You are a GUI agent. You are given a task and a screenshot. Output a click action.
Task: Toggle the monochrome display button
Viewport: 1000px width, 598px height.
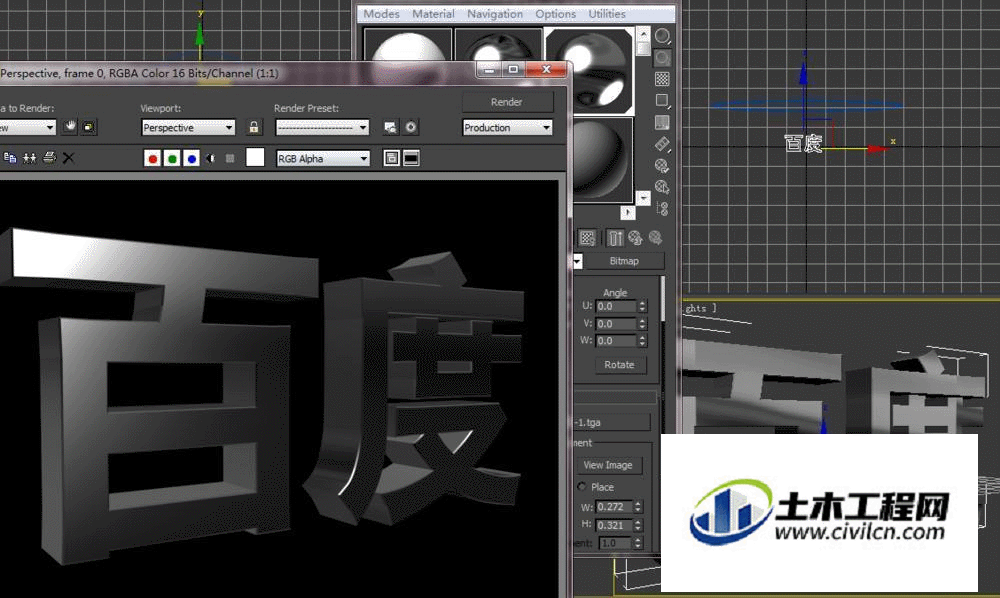(230, 158)
